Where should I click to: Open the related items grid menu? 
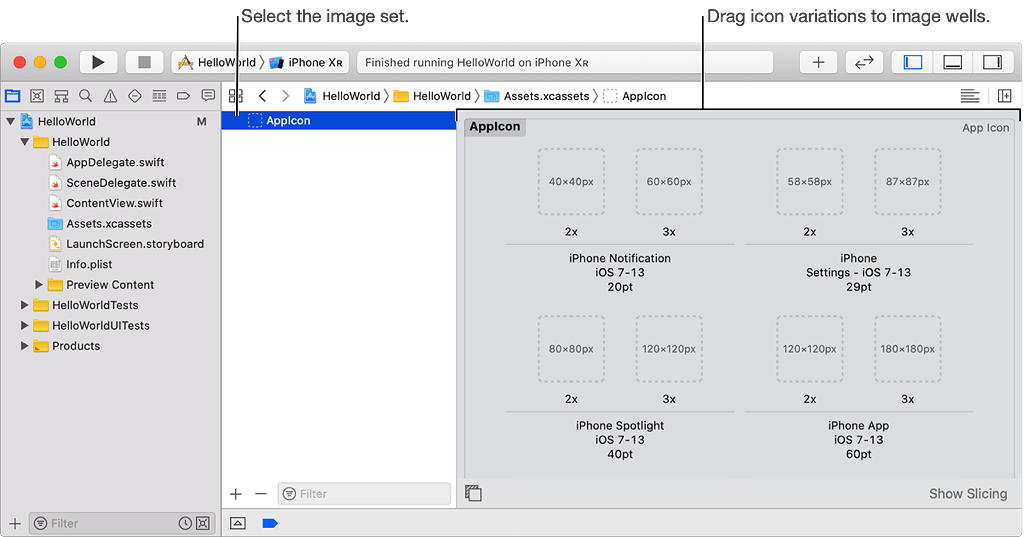(x=236, y=96)
